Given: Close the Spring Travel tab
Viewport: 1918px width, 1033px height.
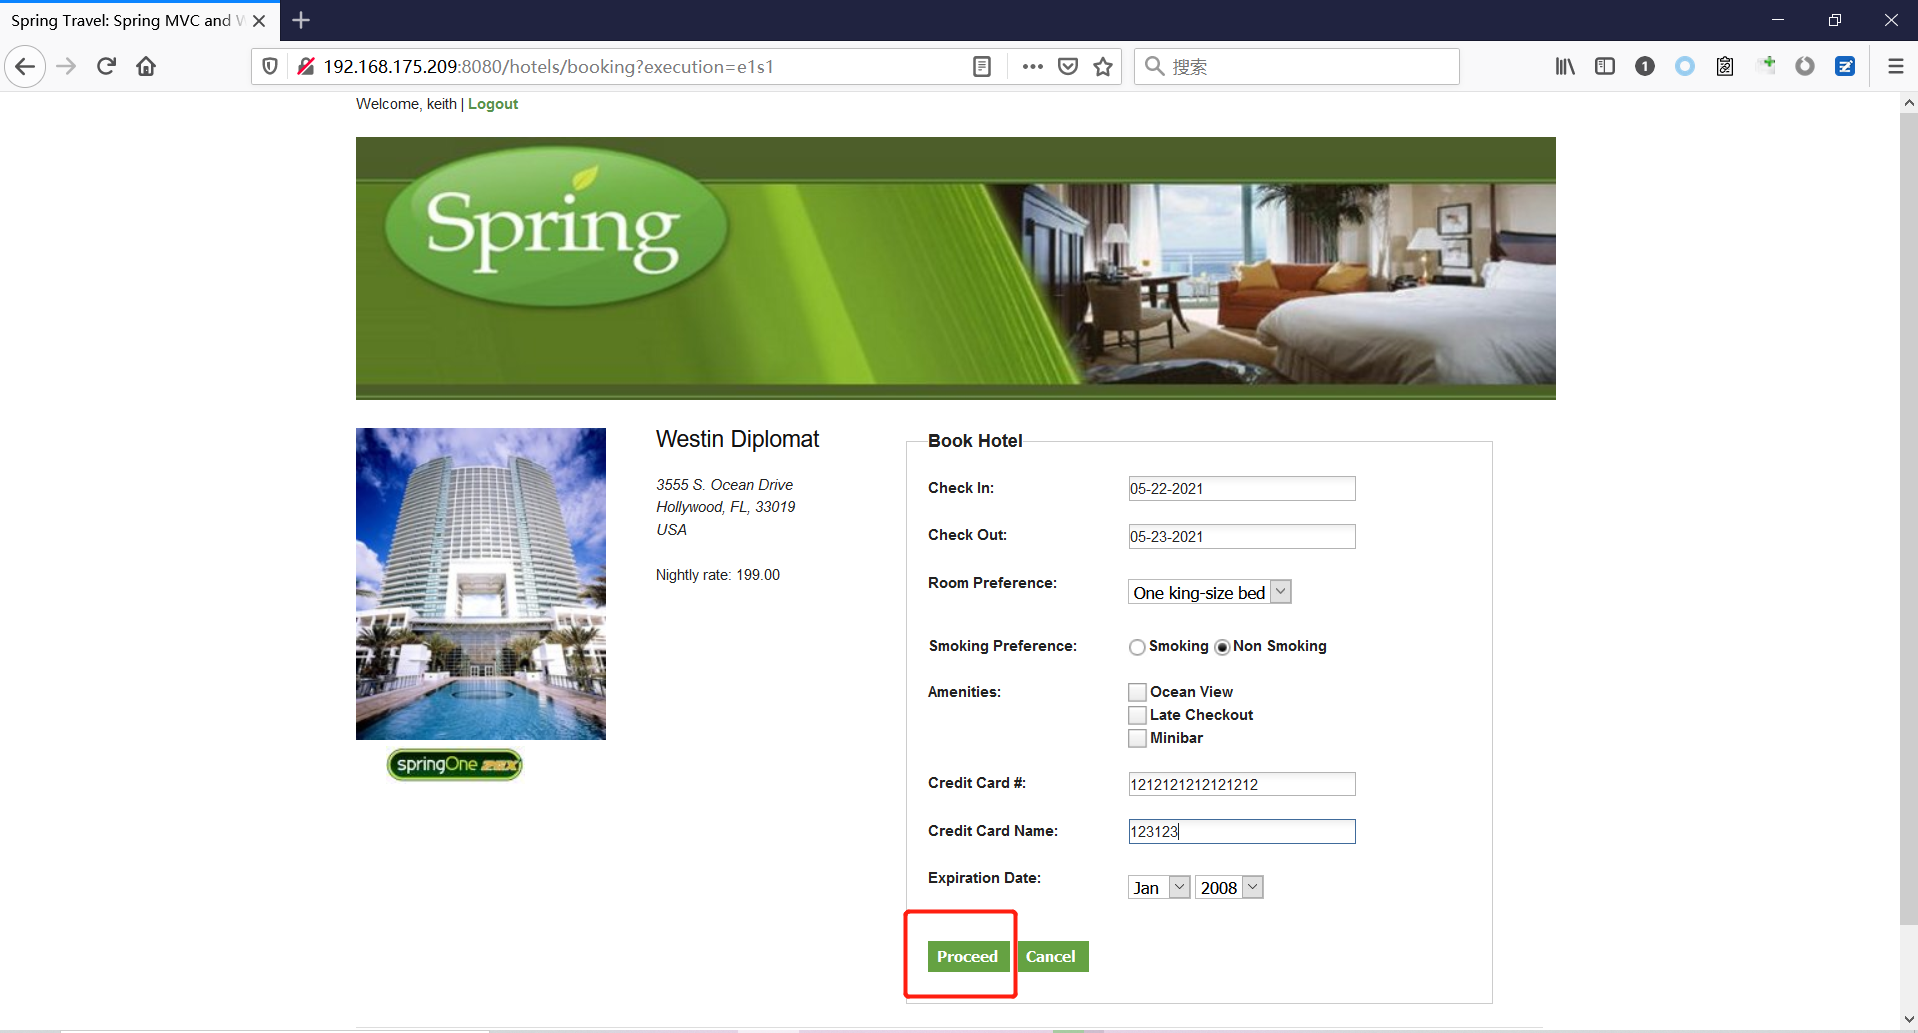Looking at the screenshot, I should point(259,21).
